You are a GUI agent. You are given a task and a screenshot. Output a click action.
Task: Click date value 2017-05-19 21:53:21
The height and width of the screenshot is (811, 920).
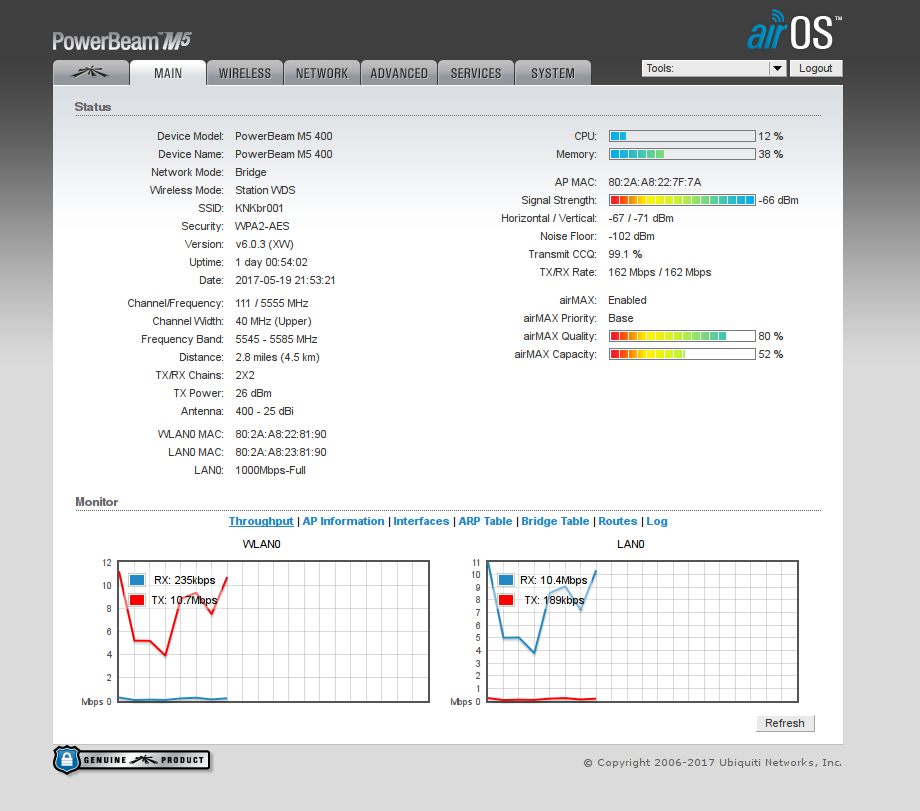[285, 281]
